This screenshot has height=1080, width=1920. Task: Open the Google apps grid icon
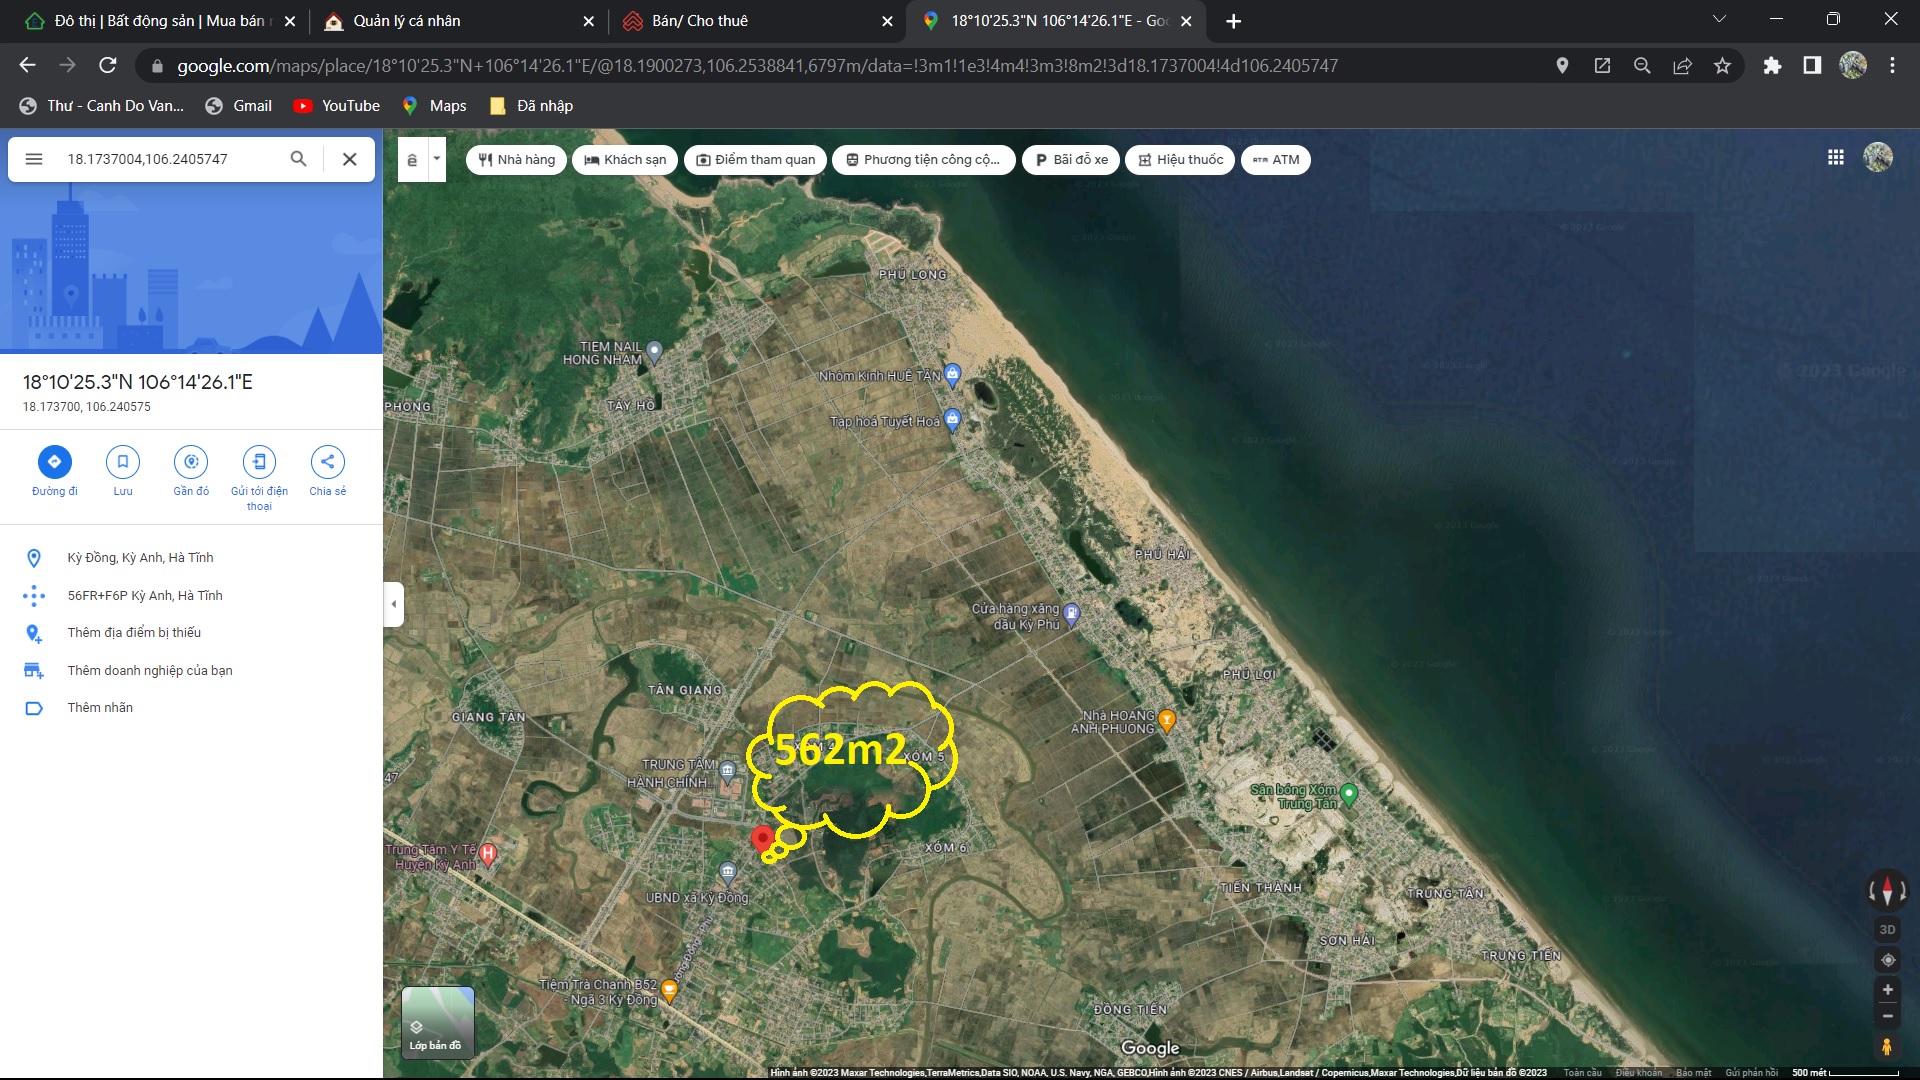[1836, 158]
